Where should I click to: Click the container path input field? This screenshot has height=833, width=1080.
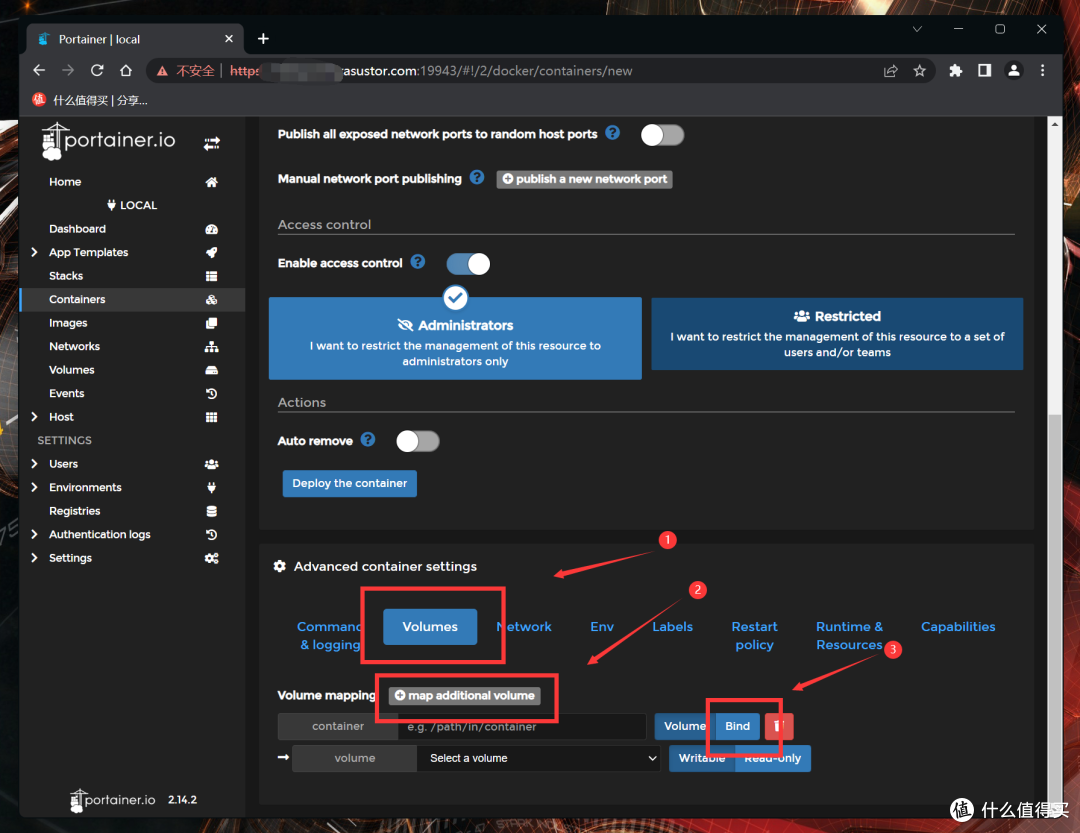pos(521,726)
